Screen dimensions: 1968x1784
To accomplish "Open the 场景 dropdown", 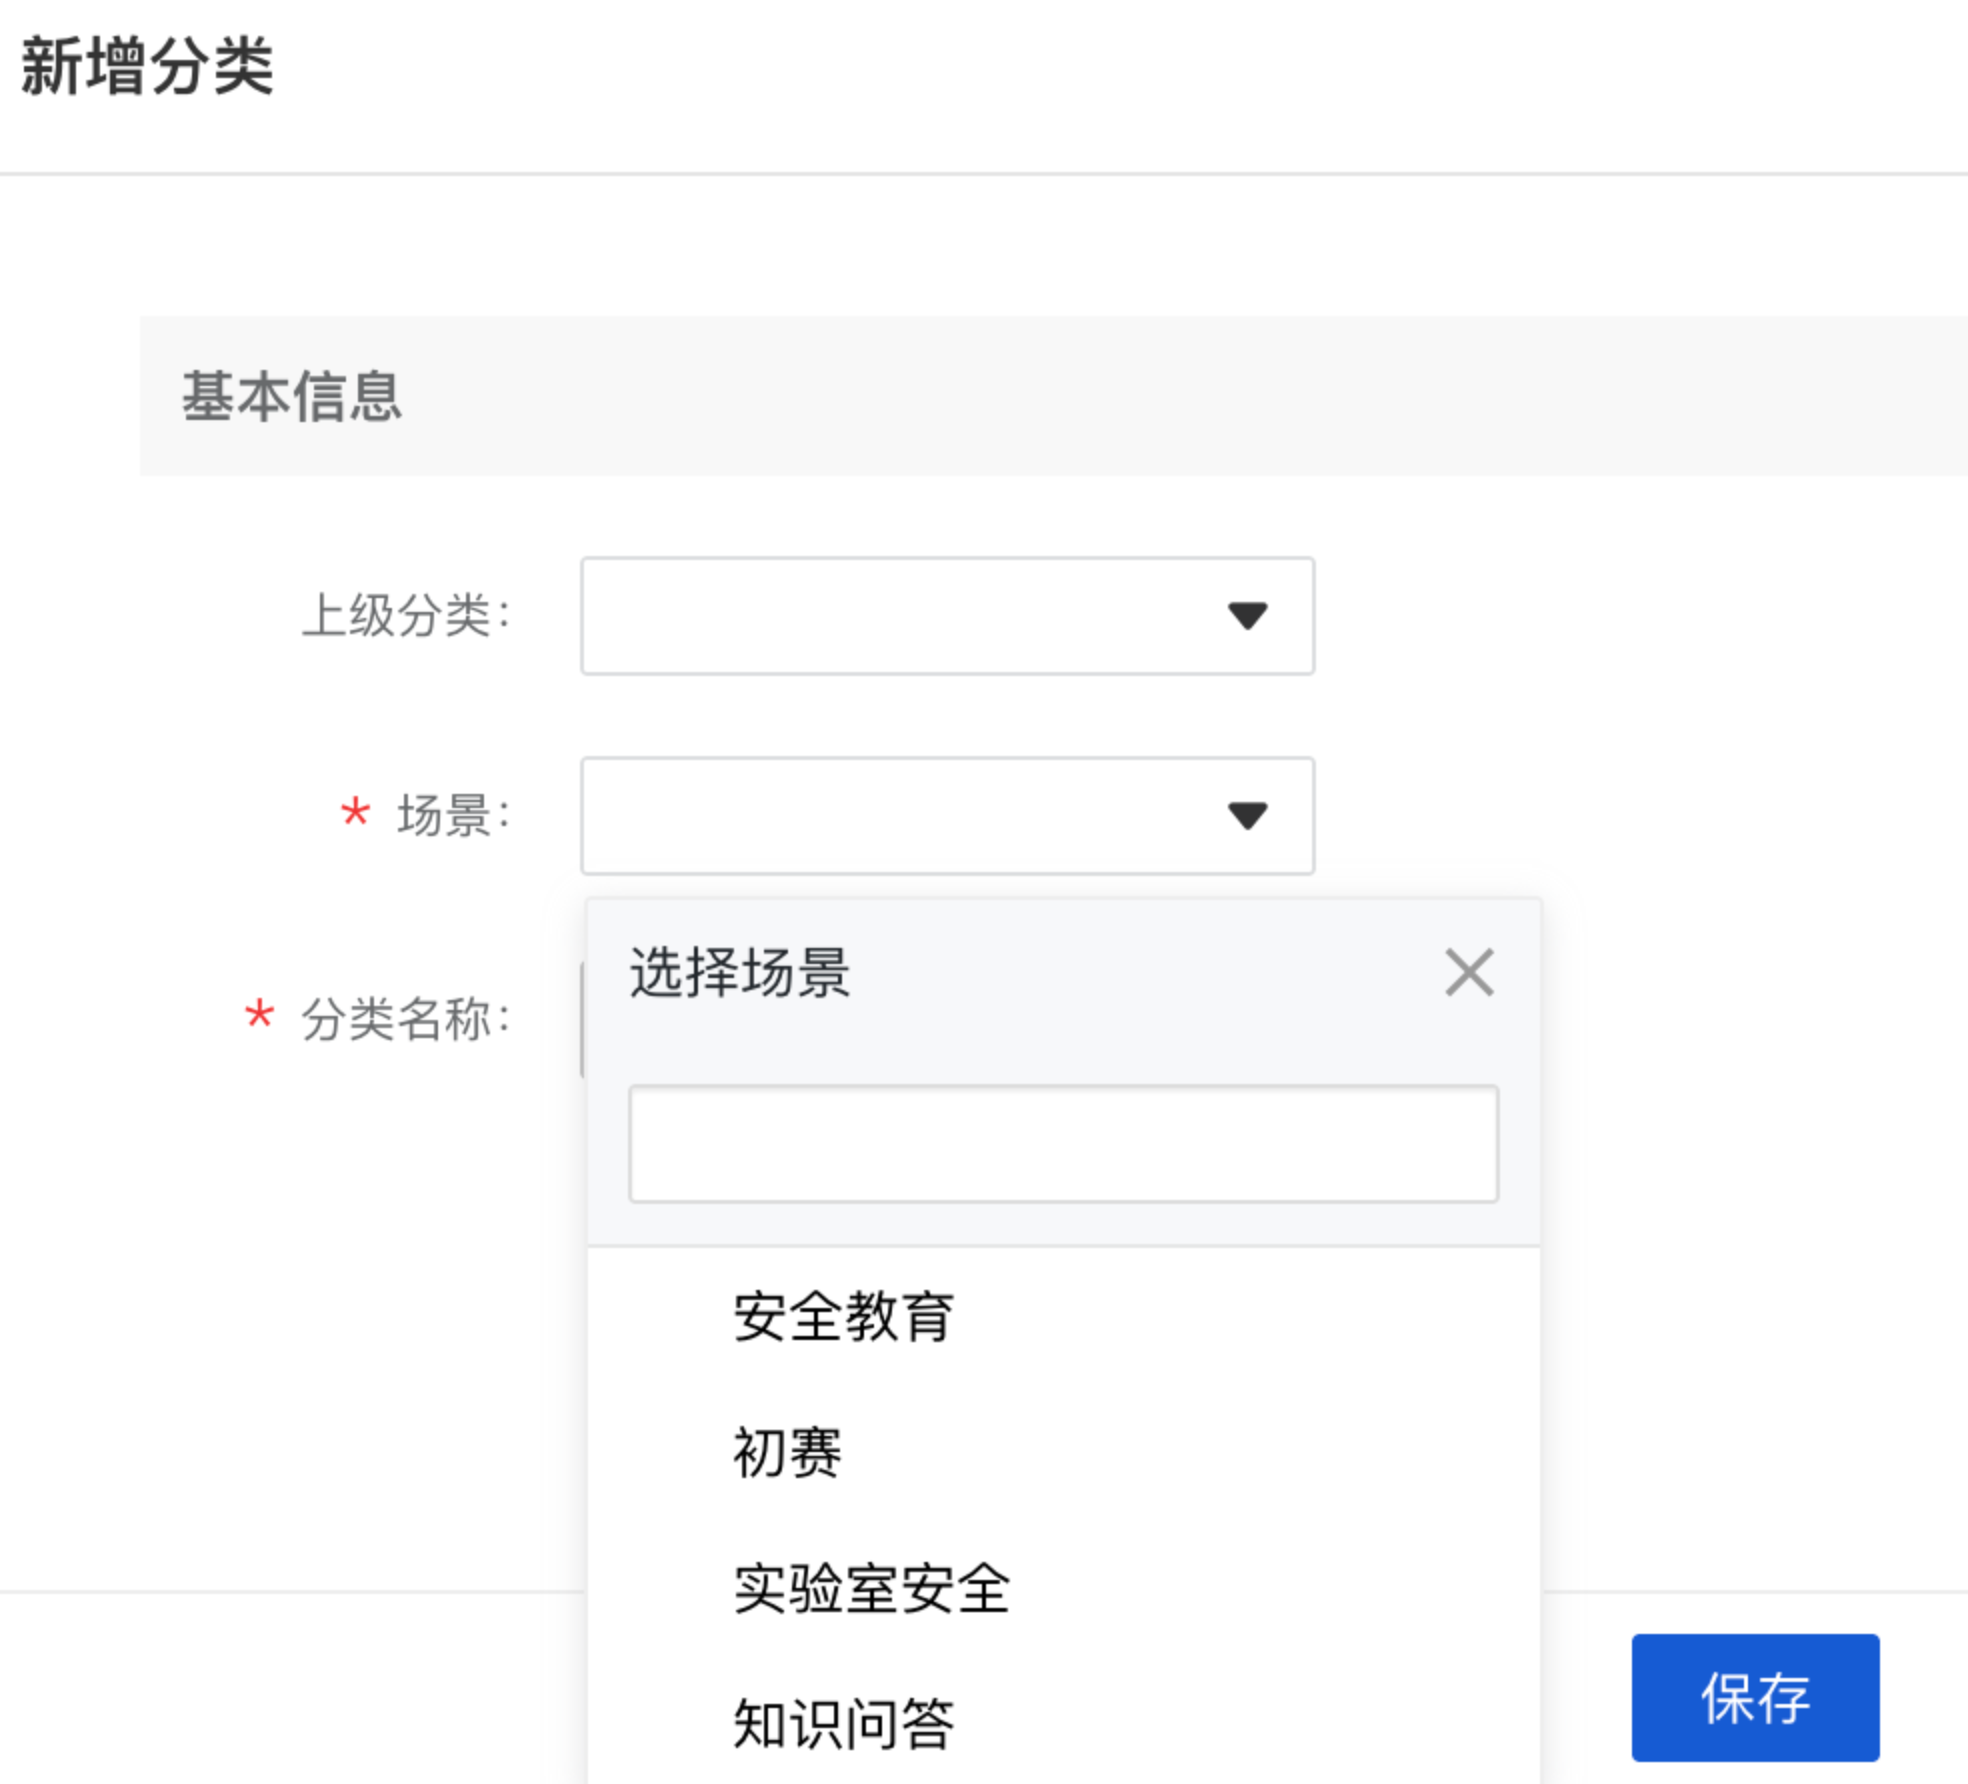I will tap(947, 816).
